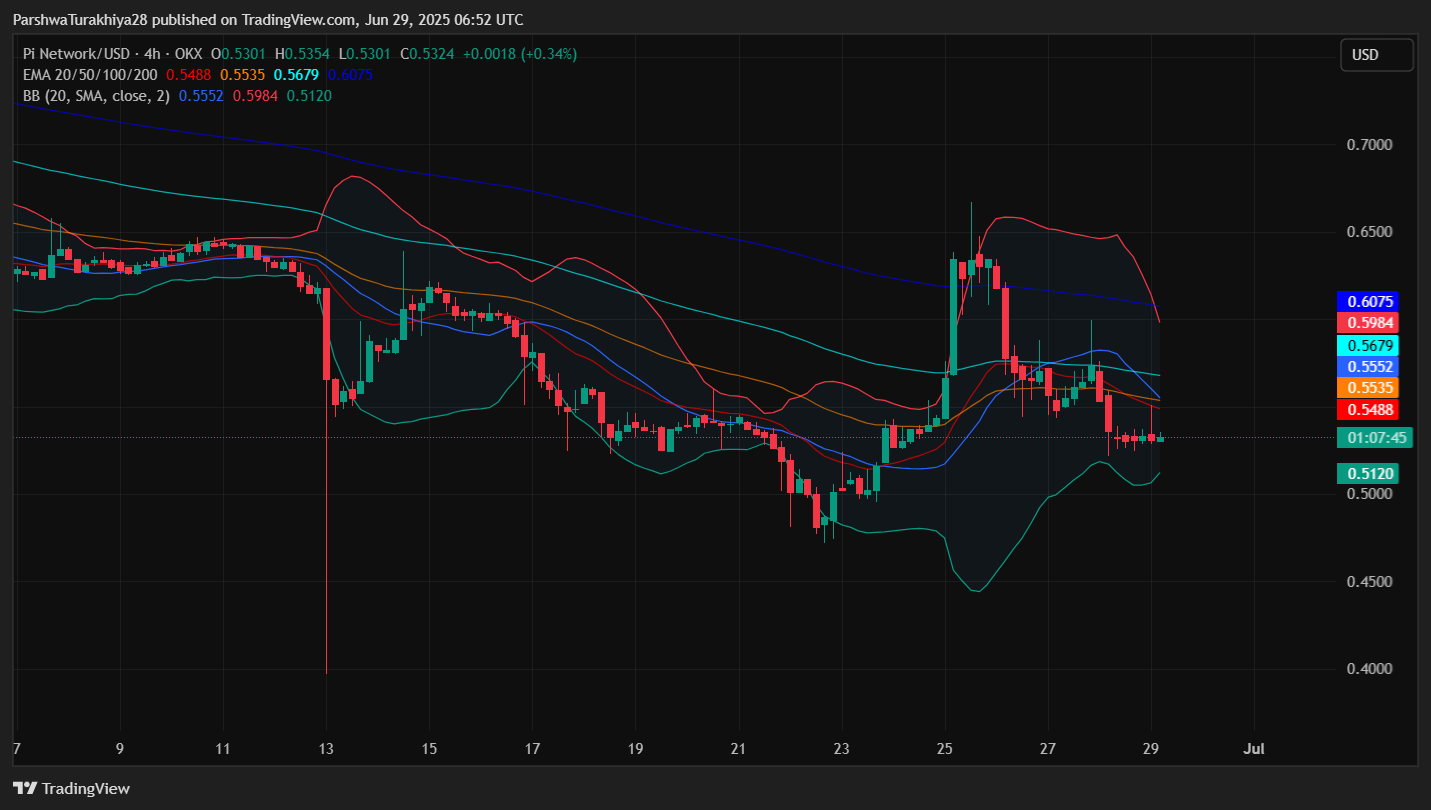Click the BB (20, SMA, close, 2) legend
The width and height of the screenshot is (1431, 810).
tap(97, 96)
